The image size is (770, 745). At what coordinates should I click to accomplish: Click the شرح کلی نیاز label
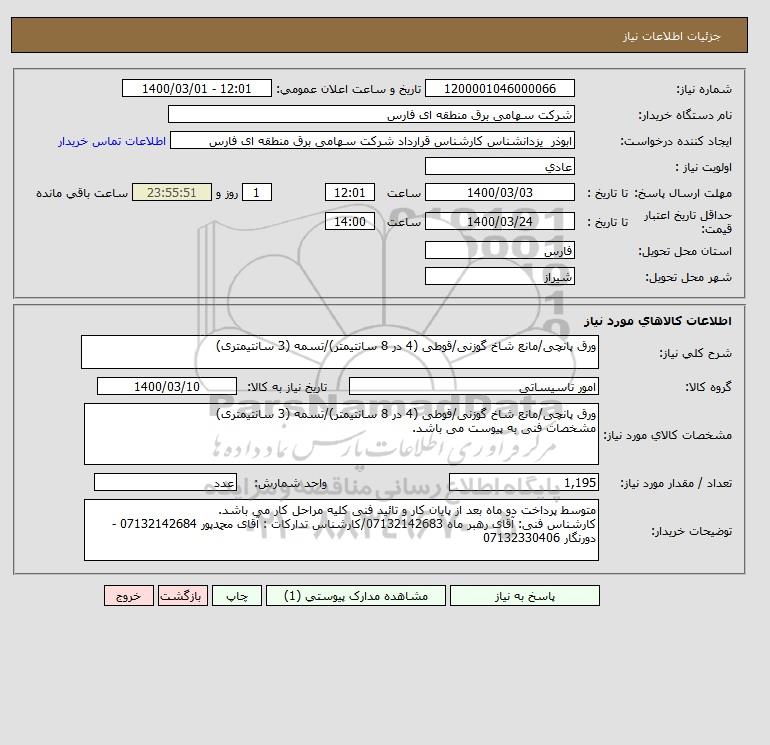point(695,353)
